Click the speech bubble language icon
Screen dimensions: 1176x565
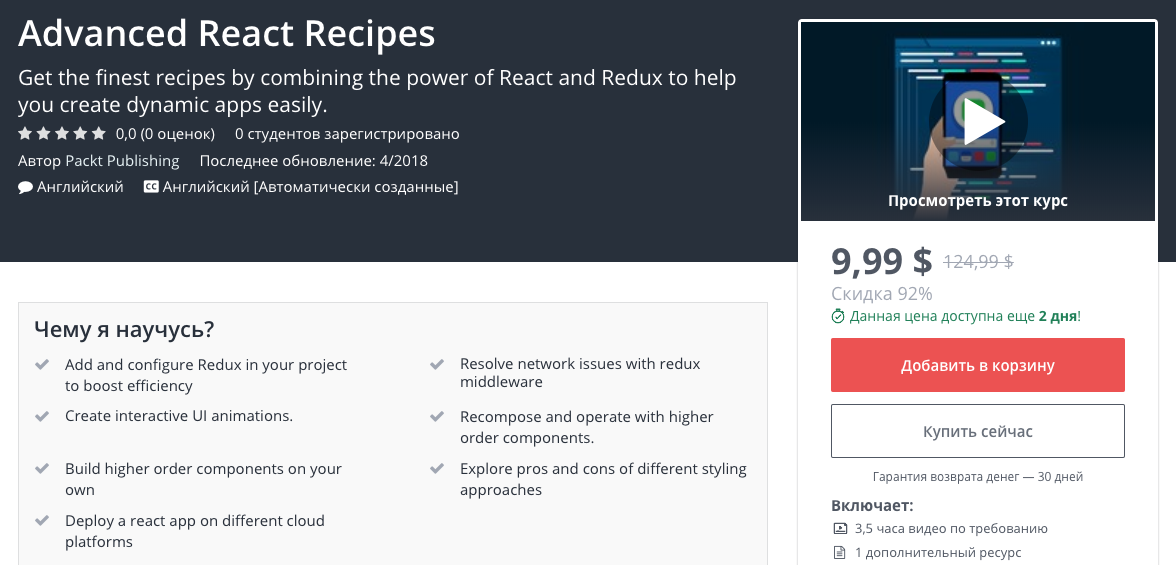(x=26, y=187)
